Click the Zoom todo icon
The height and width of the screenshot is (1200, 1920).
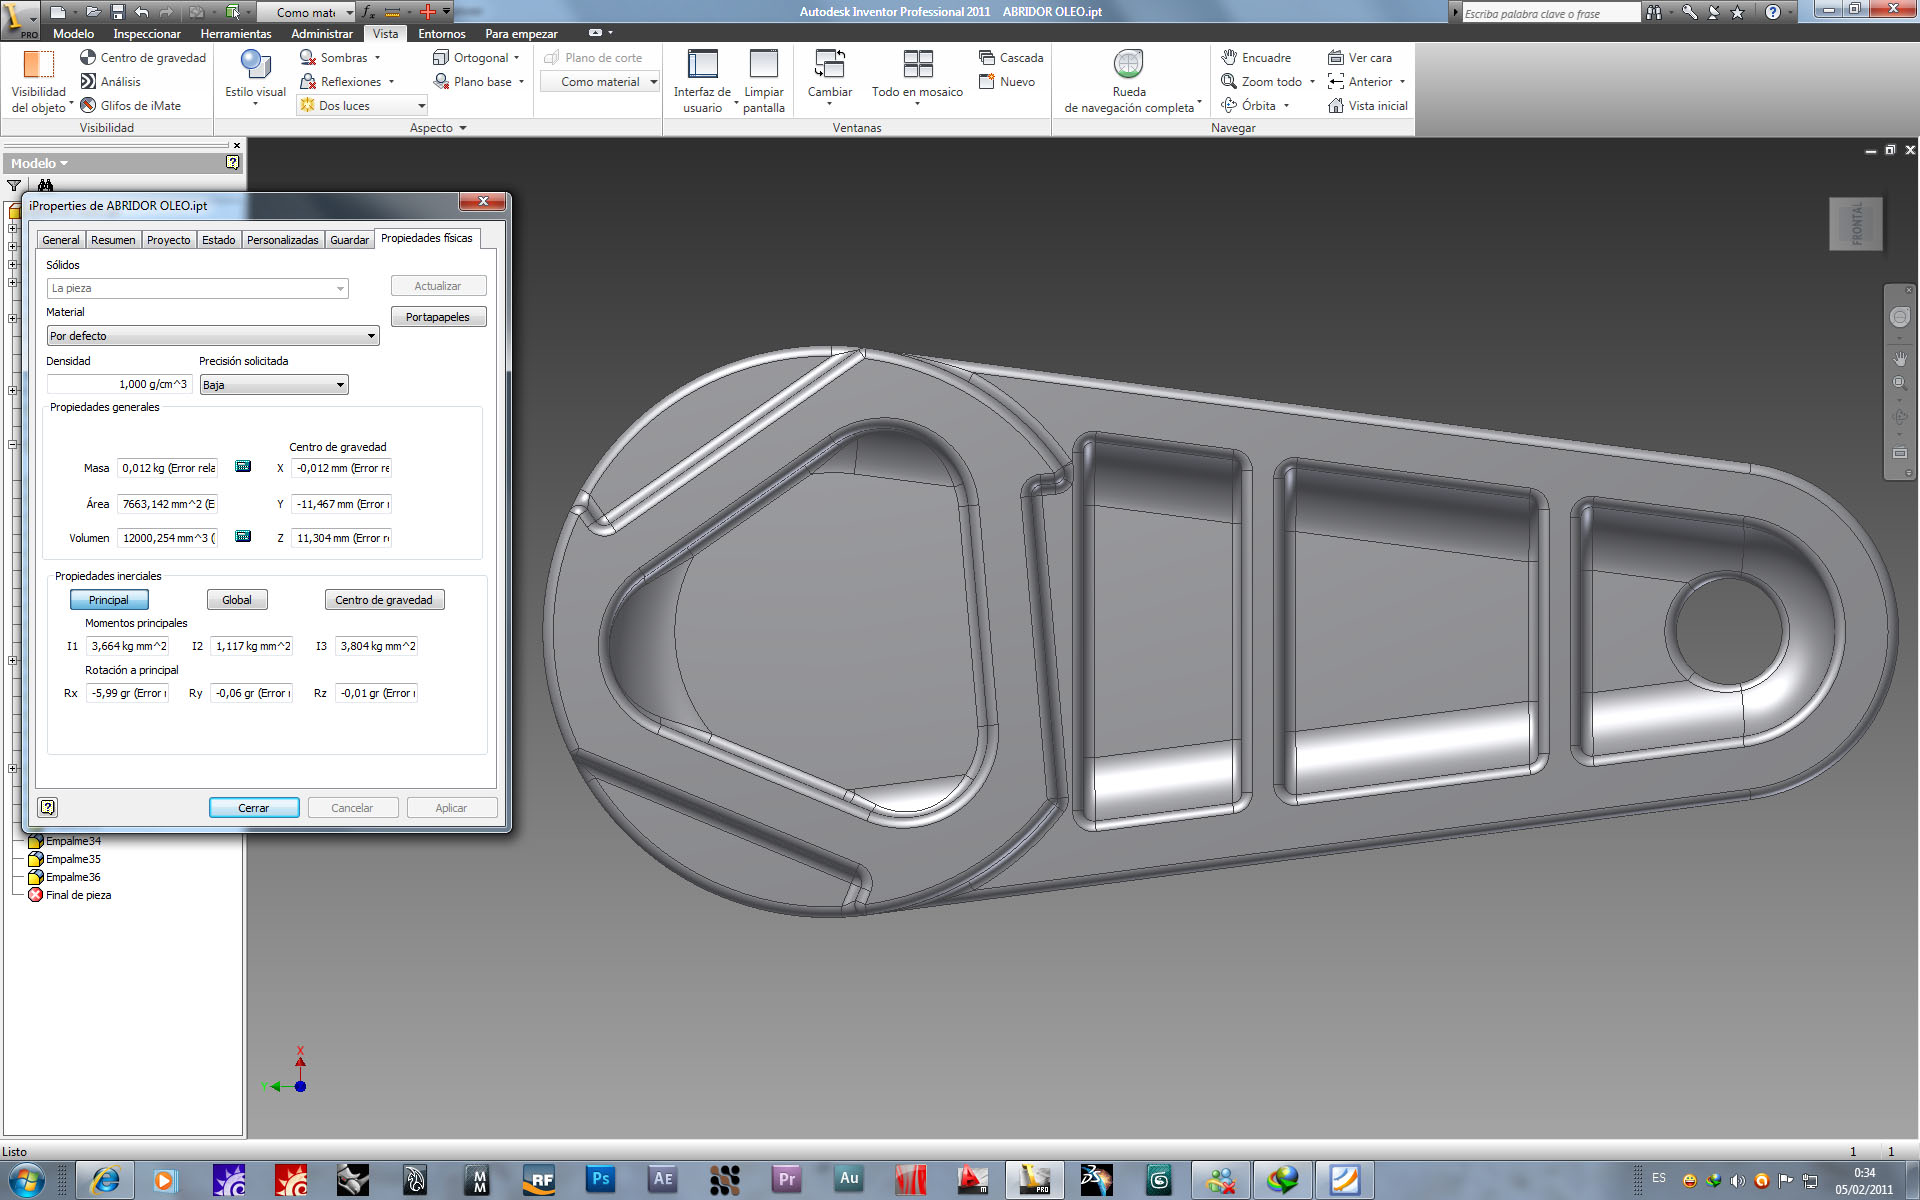click(x=1229, y=82)
